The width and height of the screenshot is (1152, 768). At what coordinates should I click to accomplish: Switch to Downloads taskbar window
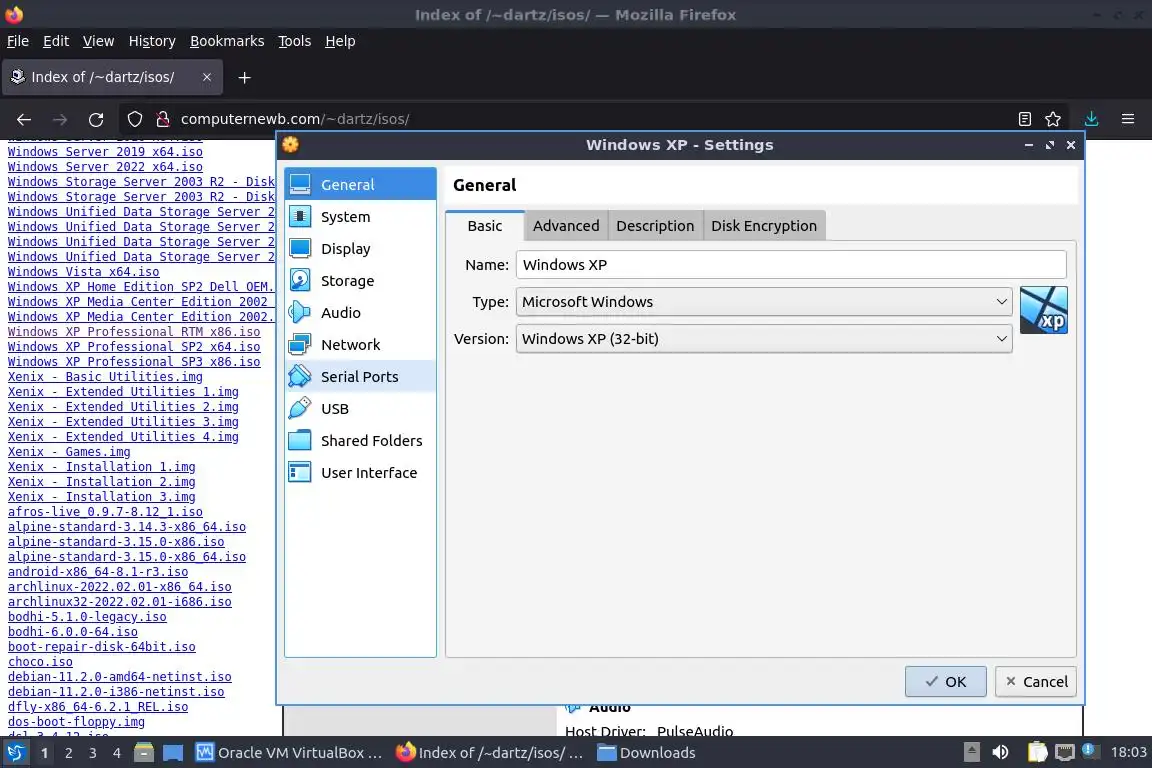click(647, 753)
